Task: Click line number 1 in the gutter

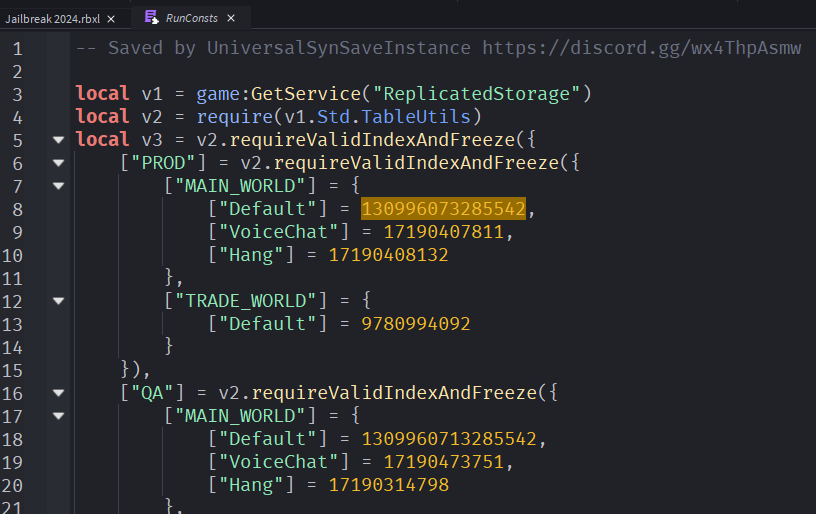Action: coord(17,49)
